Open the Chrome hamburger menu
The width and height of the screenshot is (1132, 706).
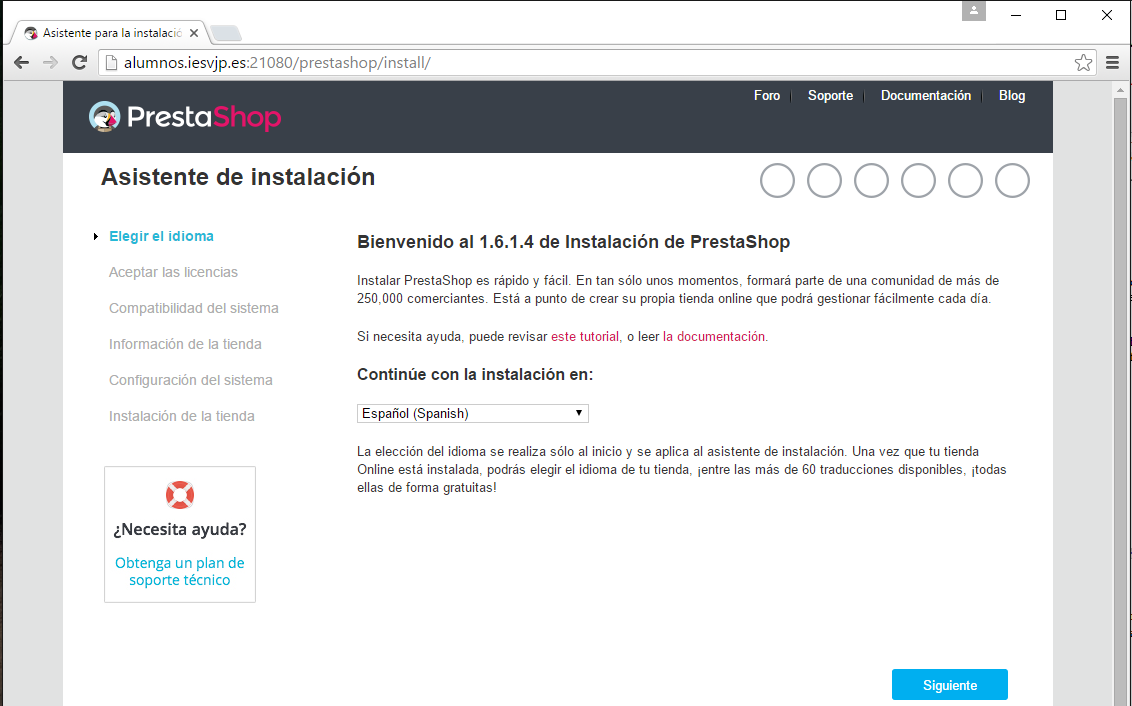click(x=1113, y=63)
